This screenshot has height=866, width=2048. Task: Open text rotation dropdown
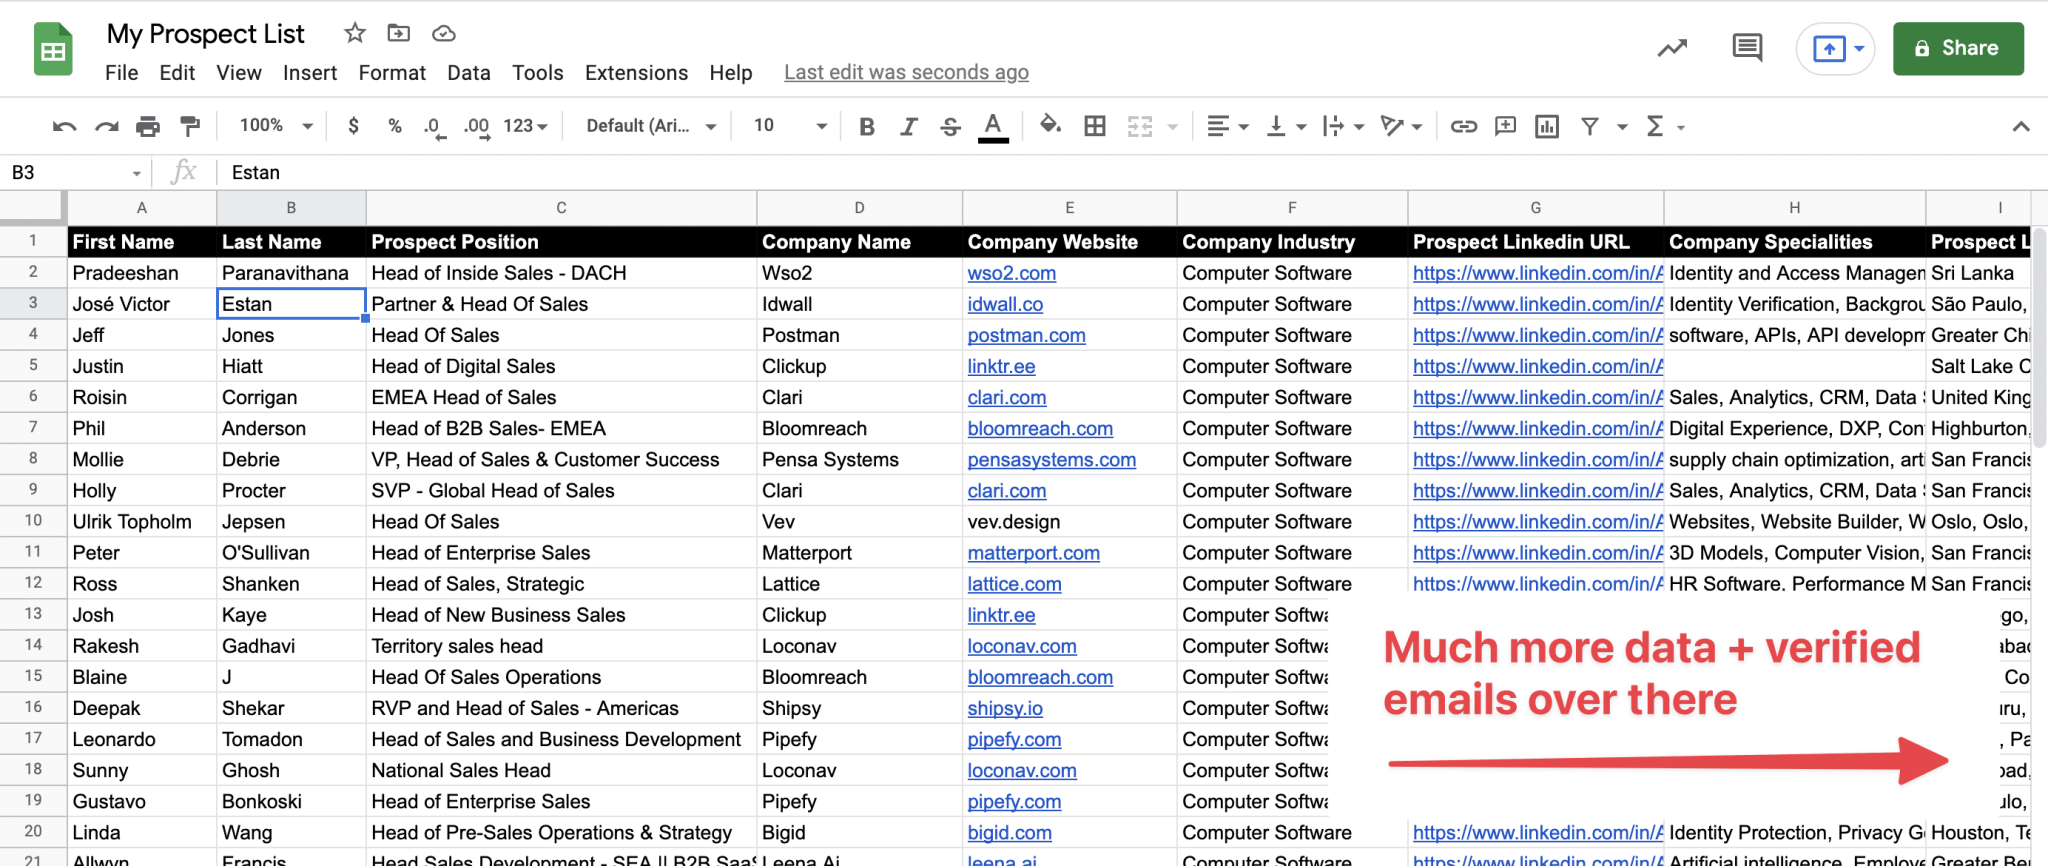(1401, 126)
